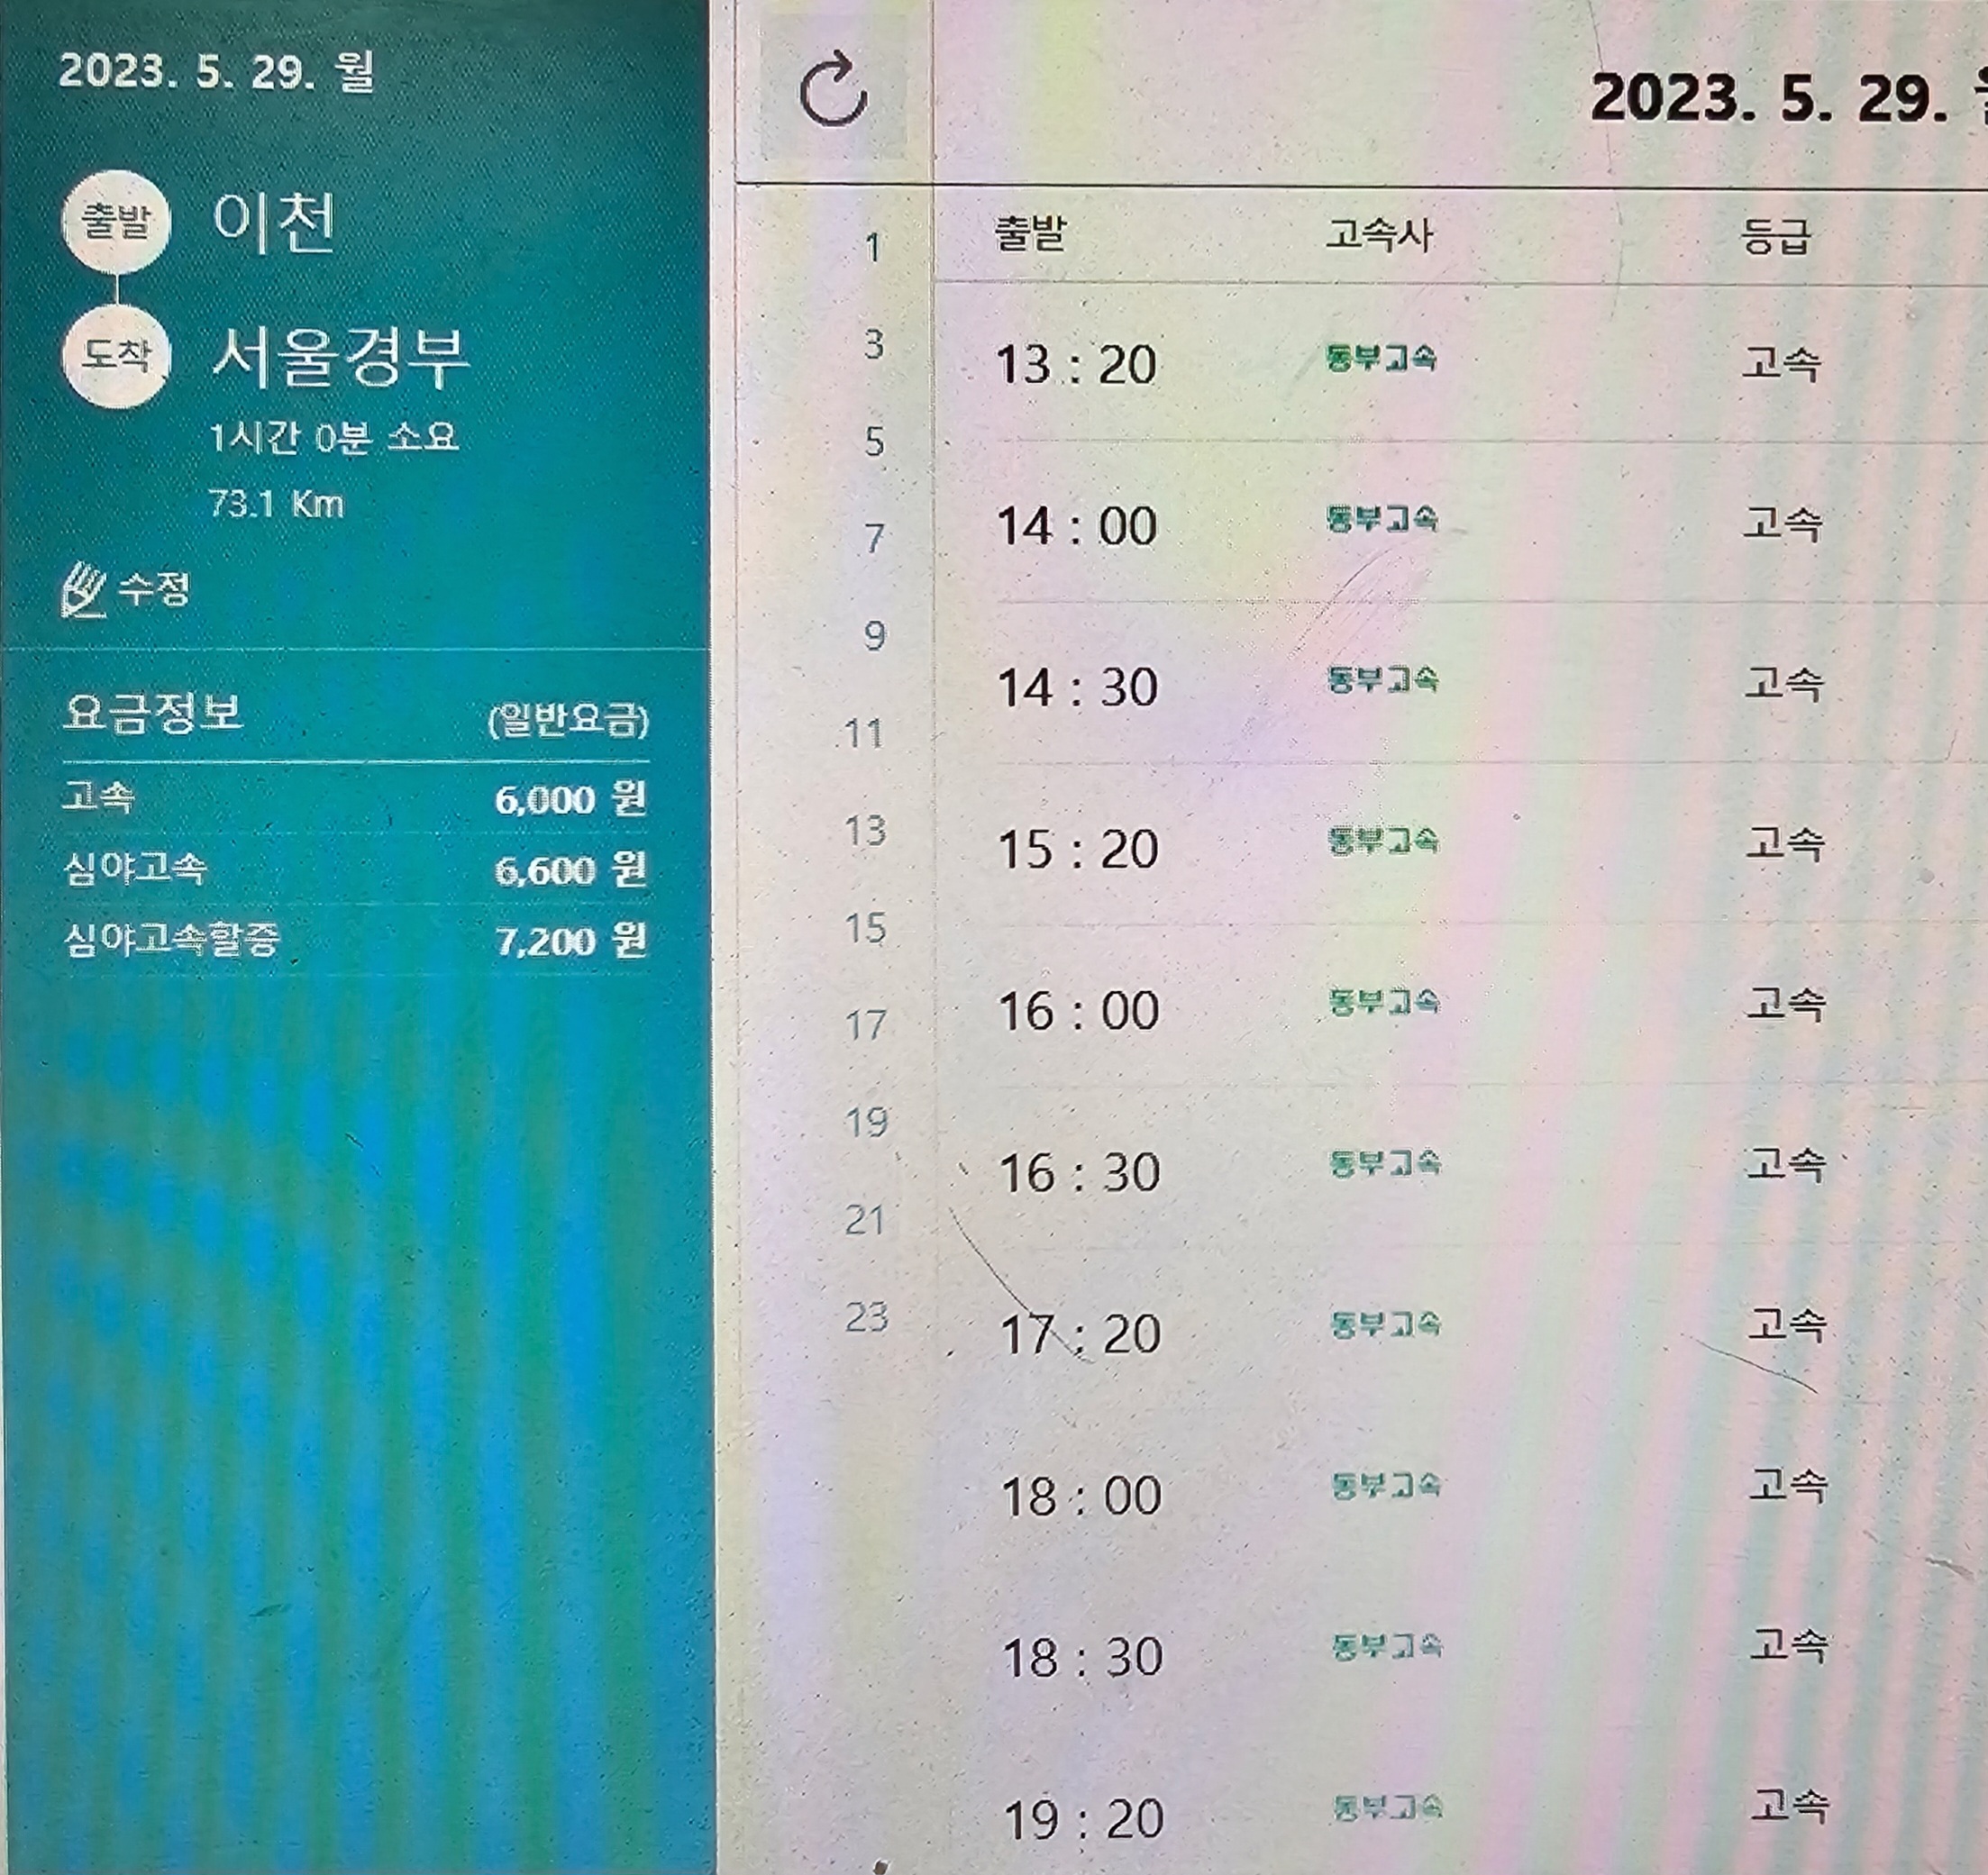Click 고속 grade in 17:20 row

(x=1787, y=1327)
